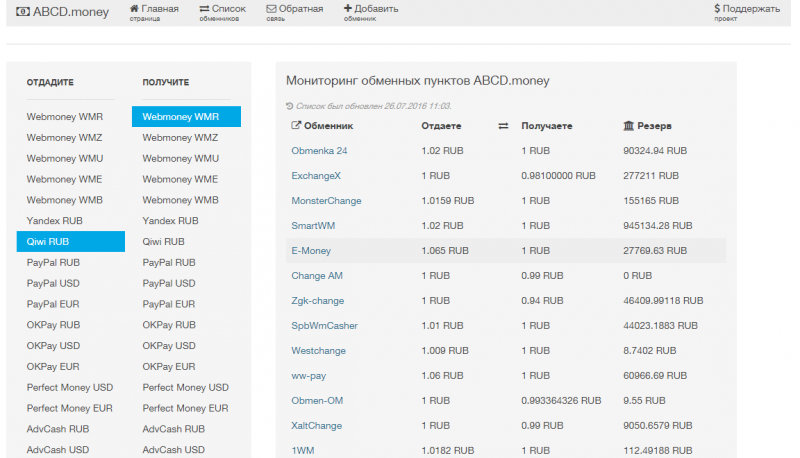Open Обратная связь menu item
Viewport: 800px width, 458px height.
[x=294, y=13]
